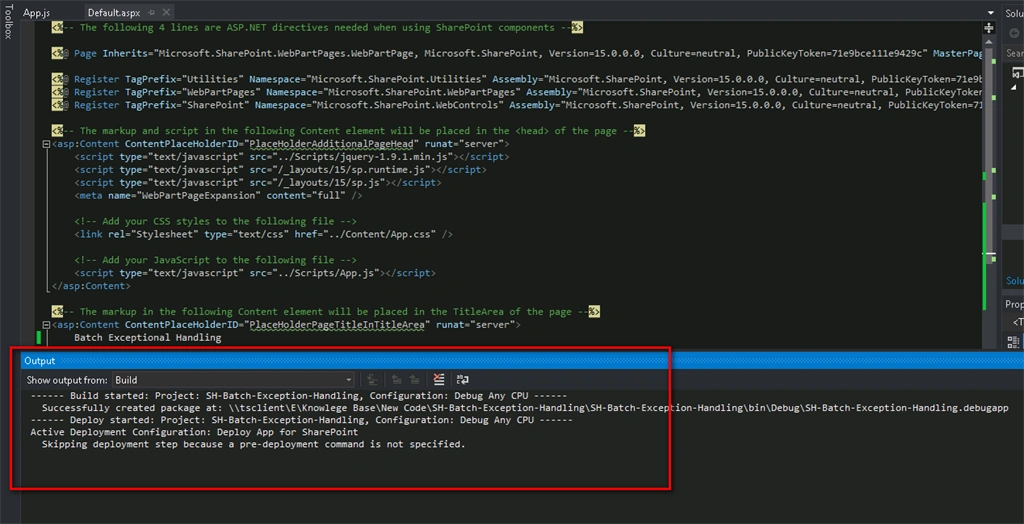Collapse the PlaceHolderAdditionalPageHead asp:Content block
Image resolution: width=1024 pixels, height=524 pixels.
tap(46, 144)
